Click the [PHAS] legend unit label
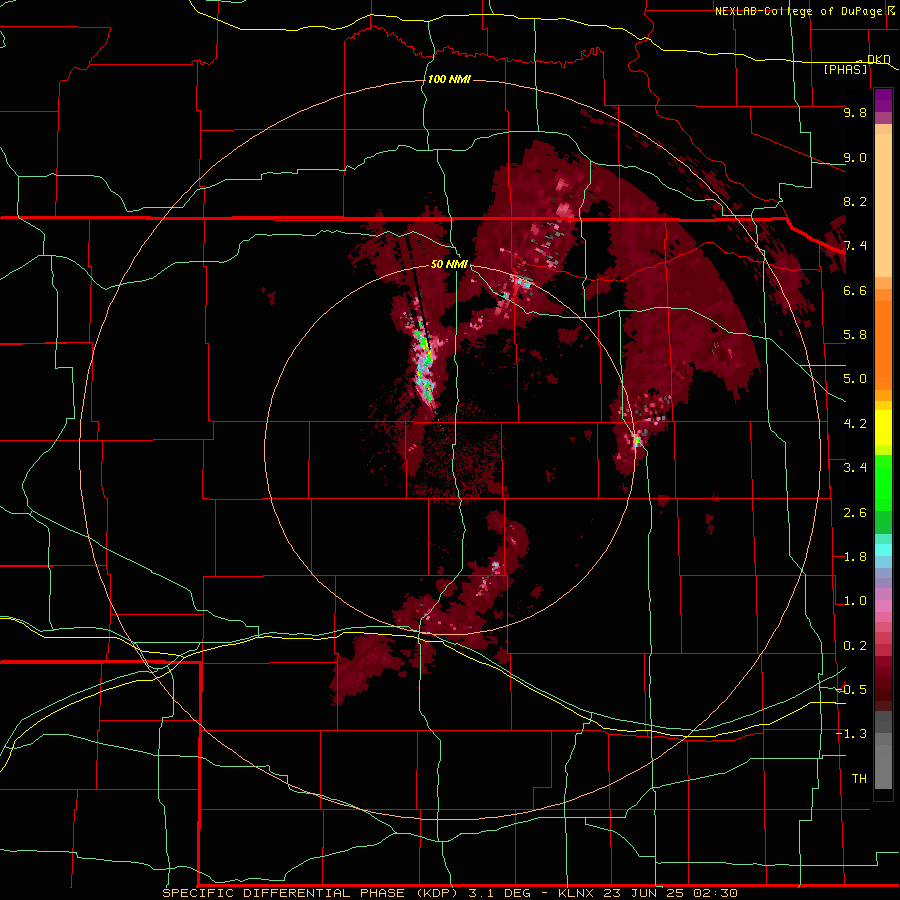Viewport: 900px width, 900px height. point(845,69)
